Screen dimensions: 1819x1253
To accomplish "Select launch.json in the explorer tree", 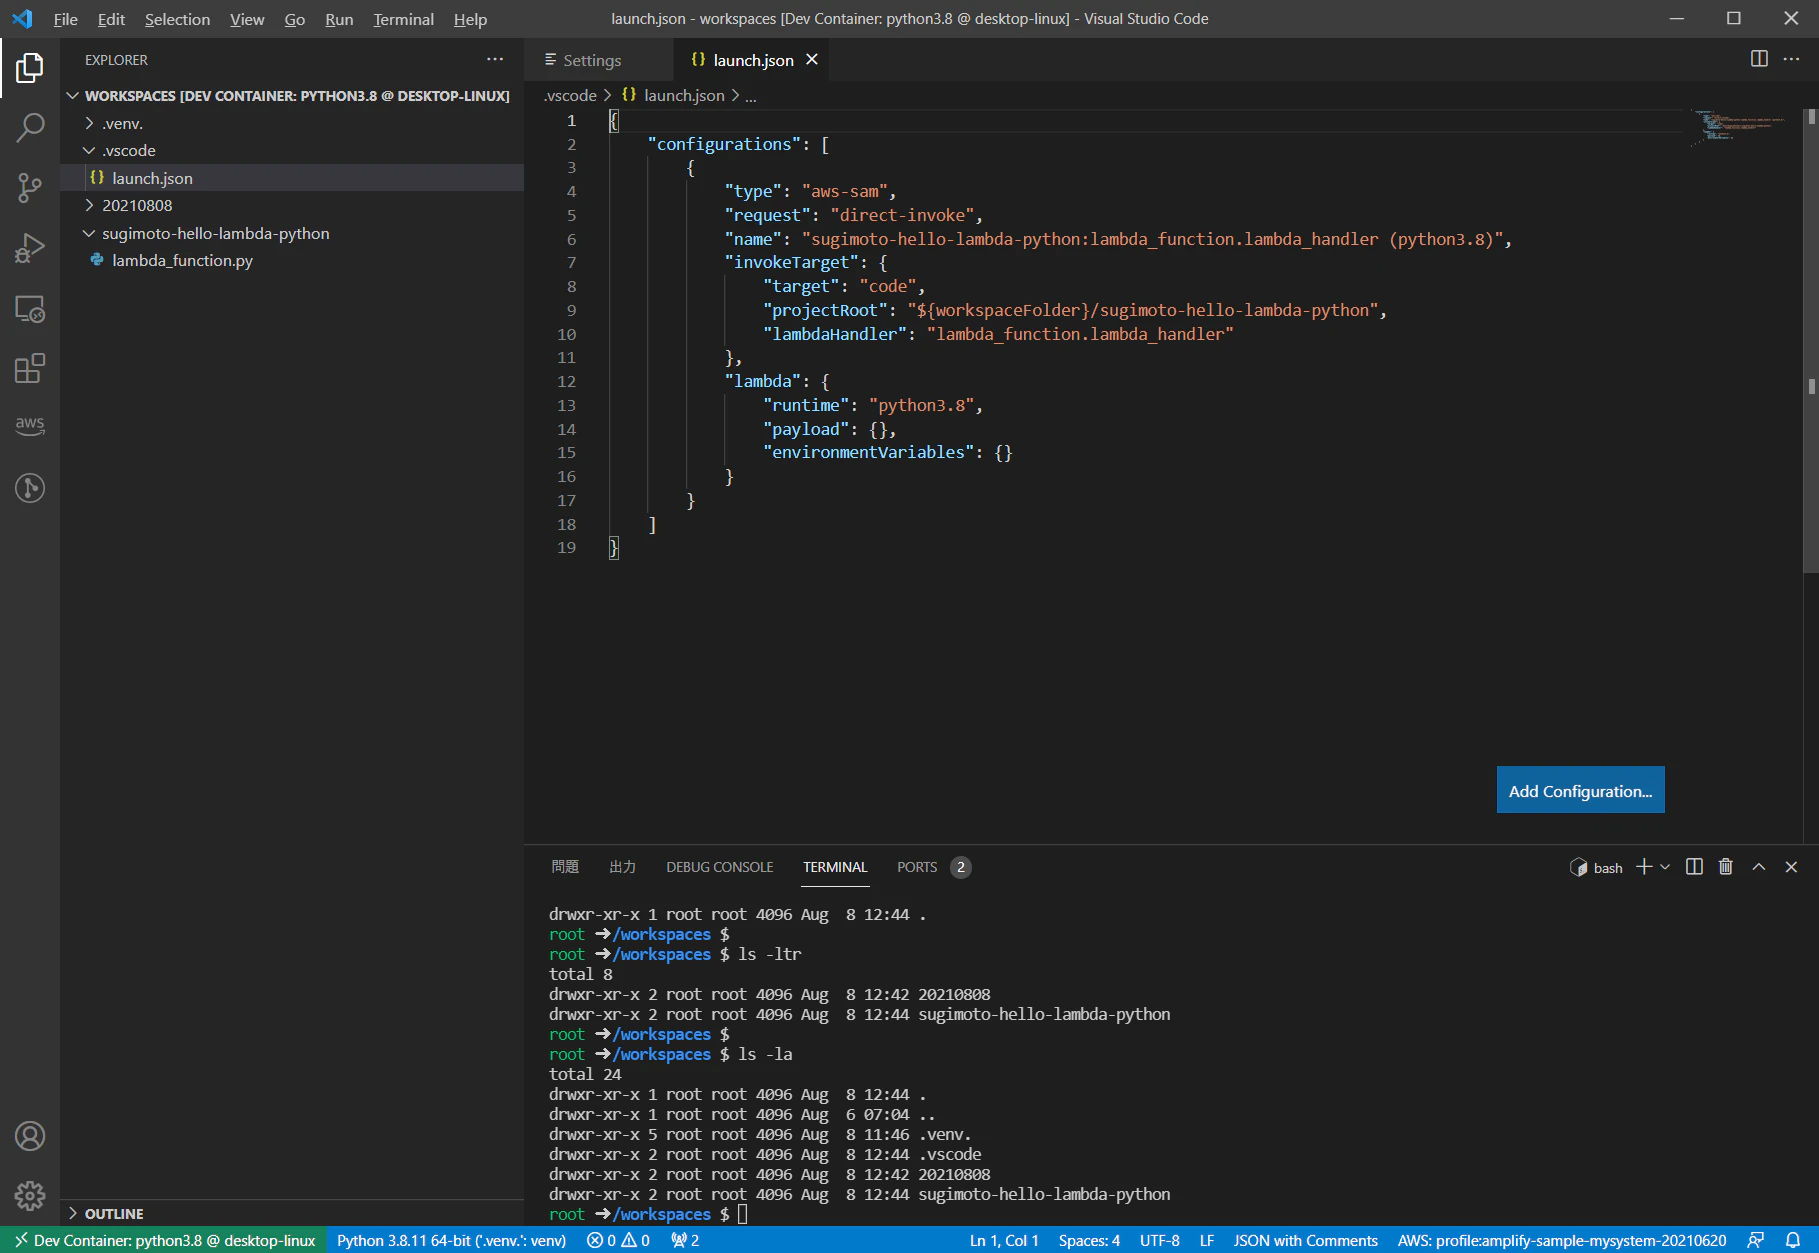I will (x=292, y=178).
